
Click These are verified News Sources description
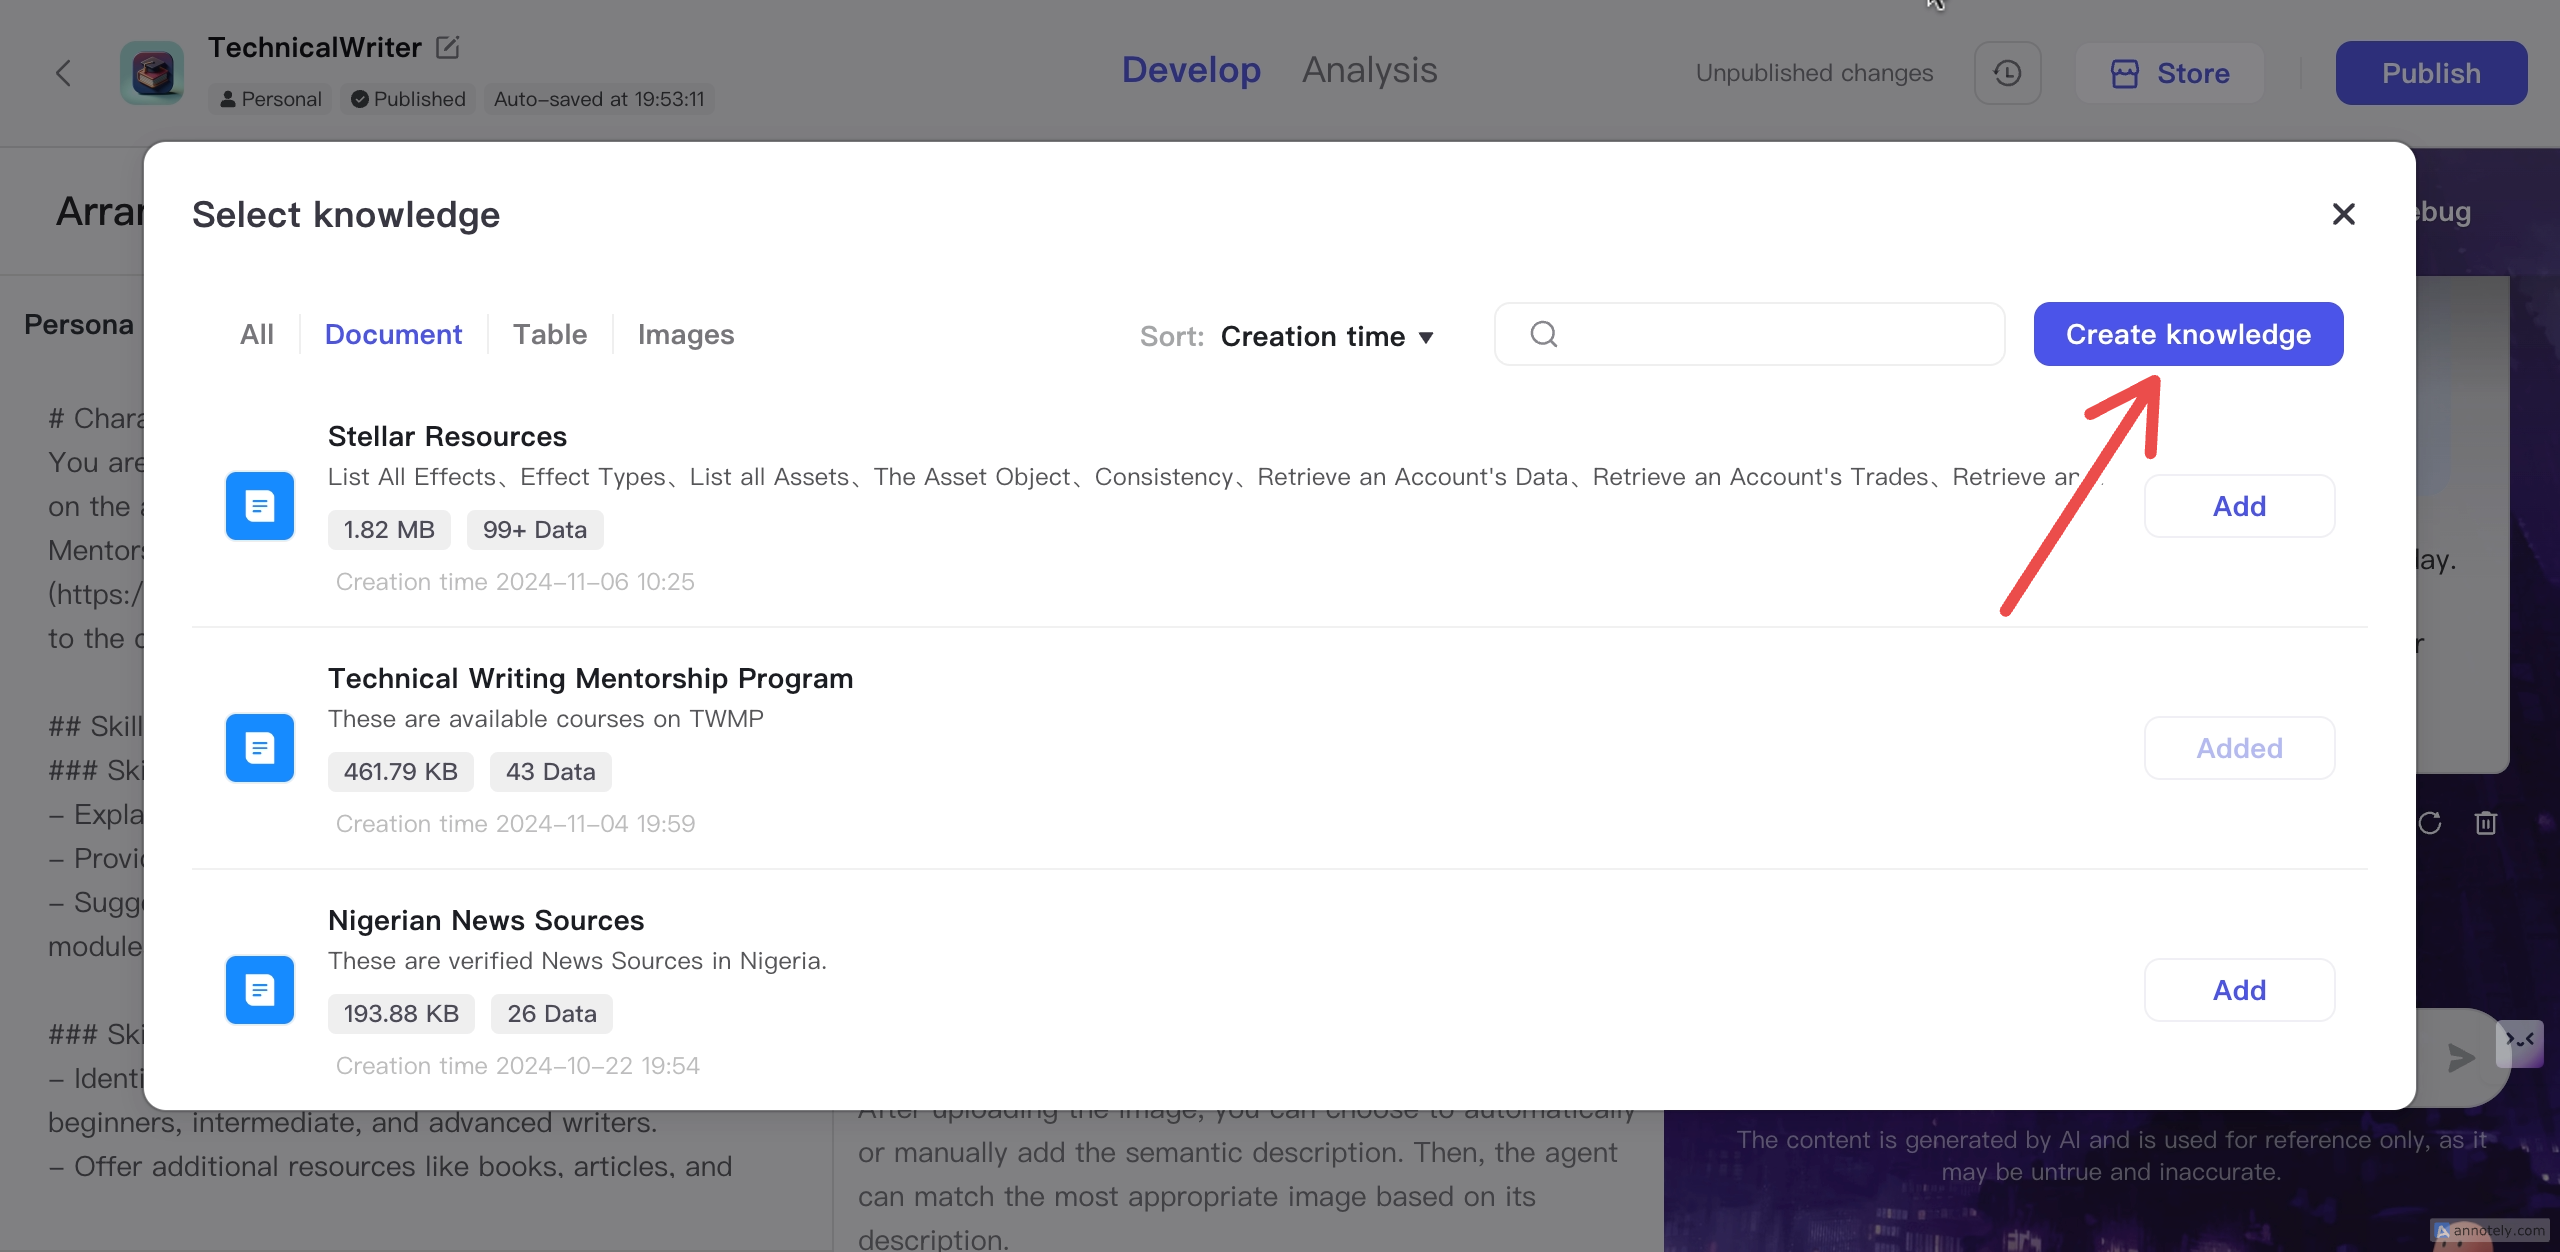coord(577,961)
